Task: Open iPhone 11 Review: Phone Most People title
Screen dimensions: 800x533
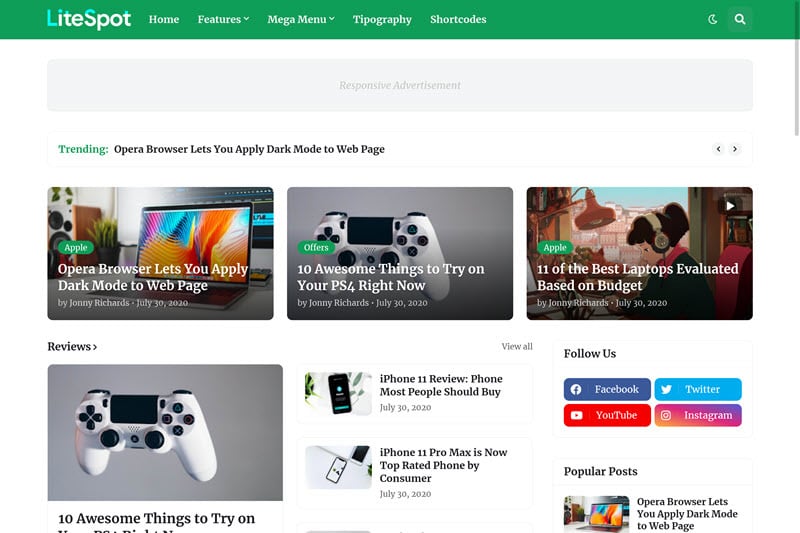Action: [441, 385]
